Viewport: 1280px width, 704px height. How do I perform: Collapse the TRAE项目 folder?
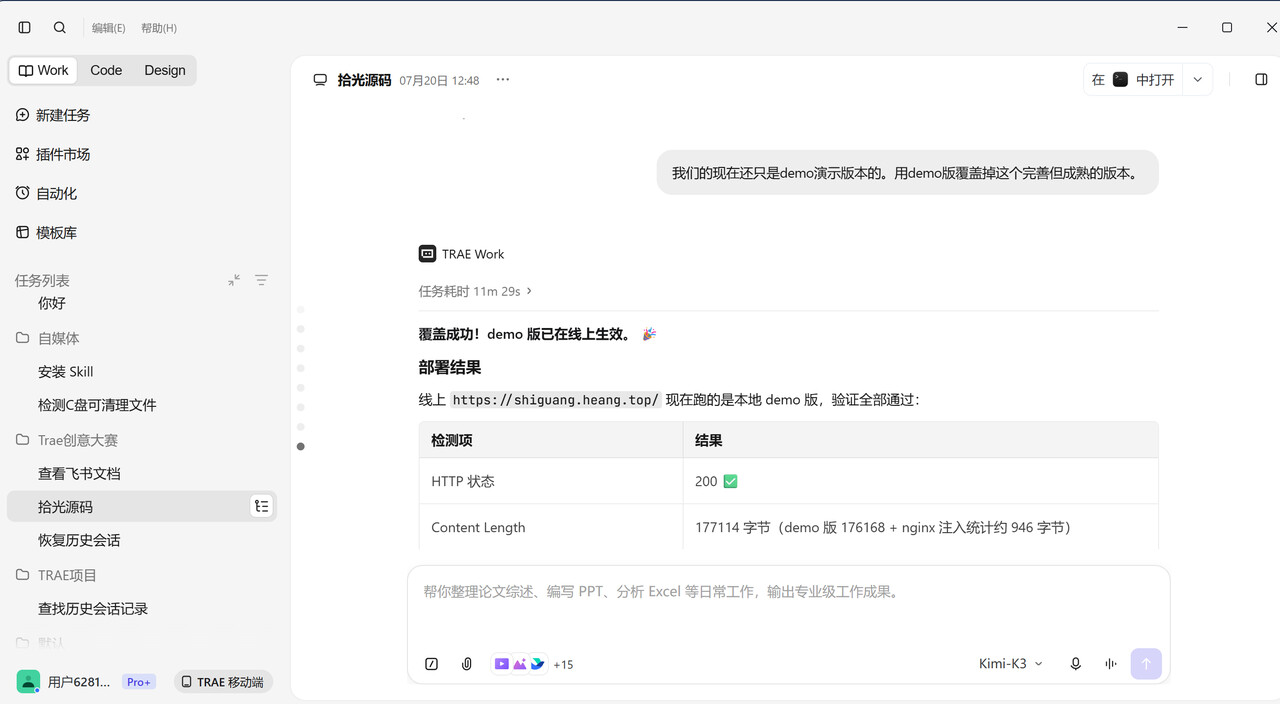(56, 575)
